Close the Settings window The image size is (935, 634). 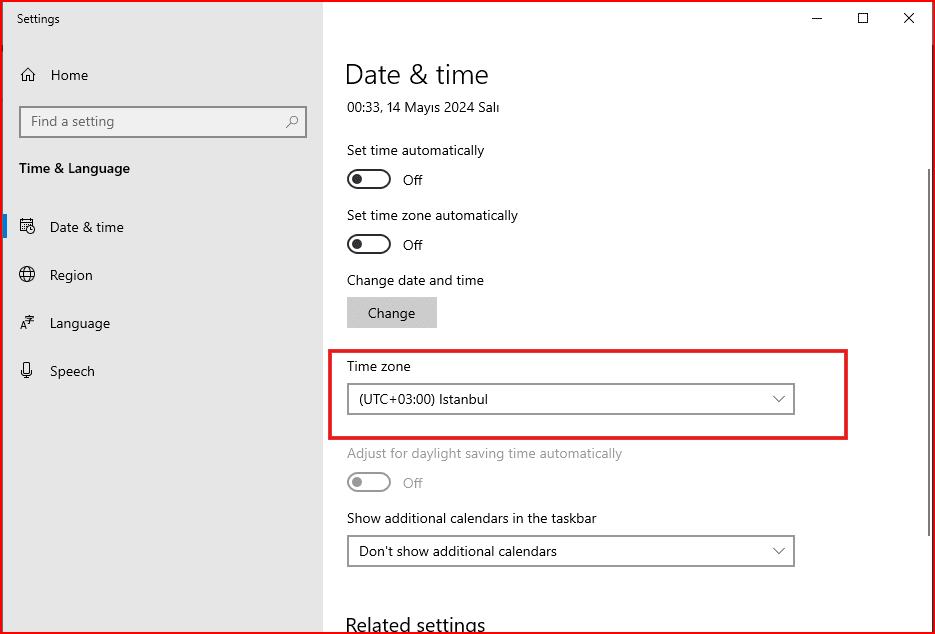909,18
